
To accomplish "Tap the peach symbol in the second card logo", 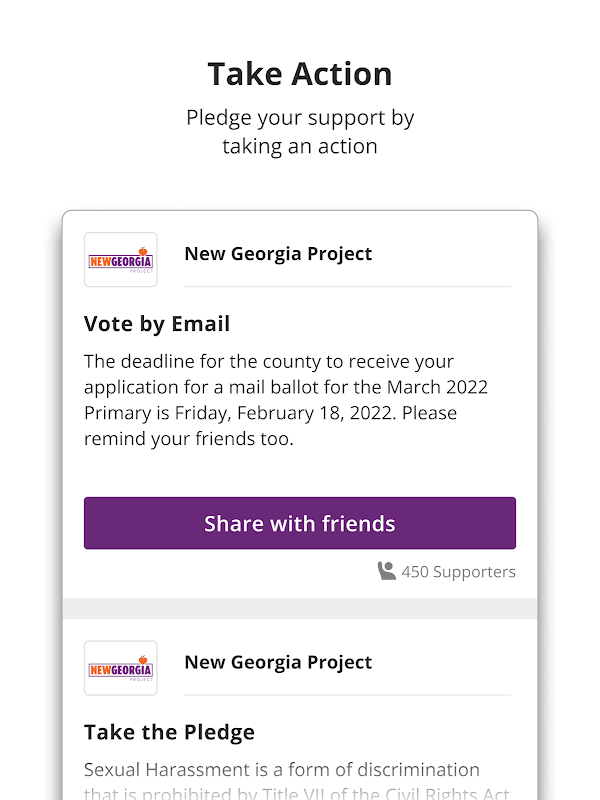I will pos(143,658).
